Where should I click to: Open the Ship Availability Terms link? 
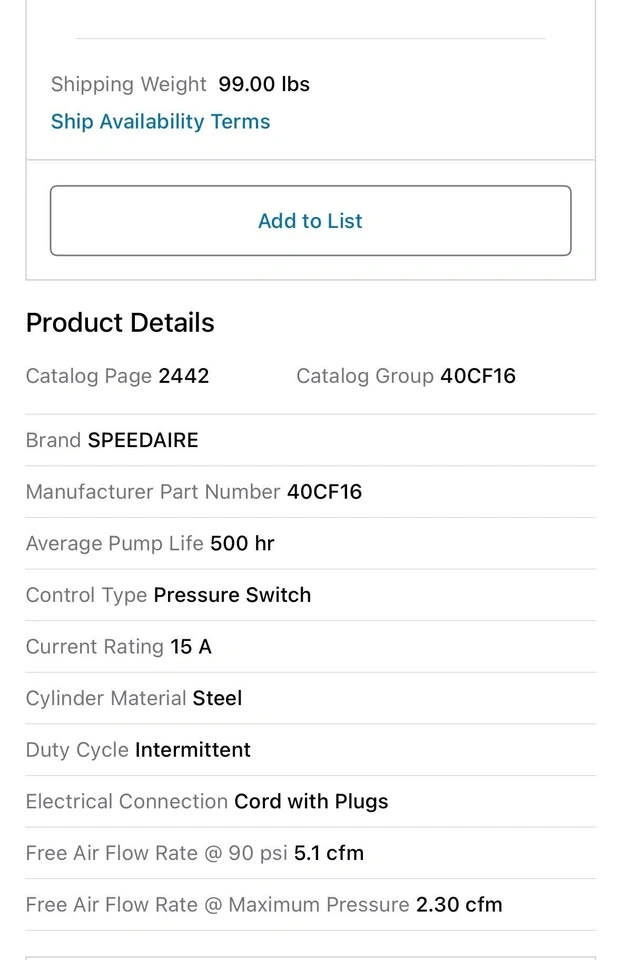(x=160, y=121)
